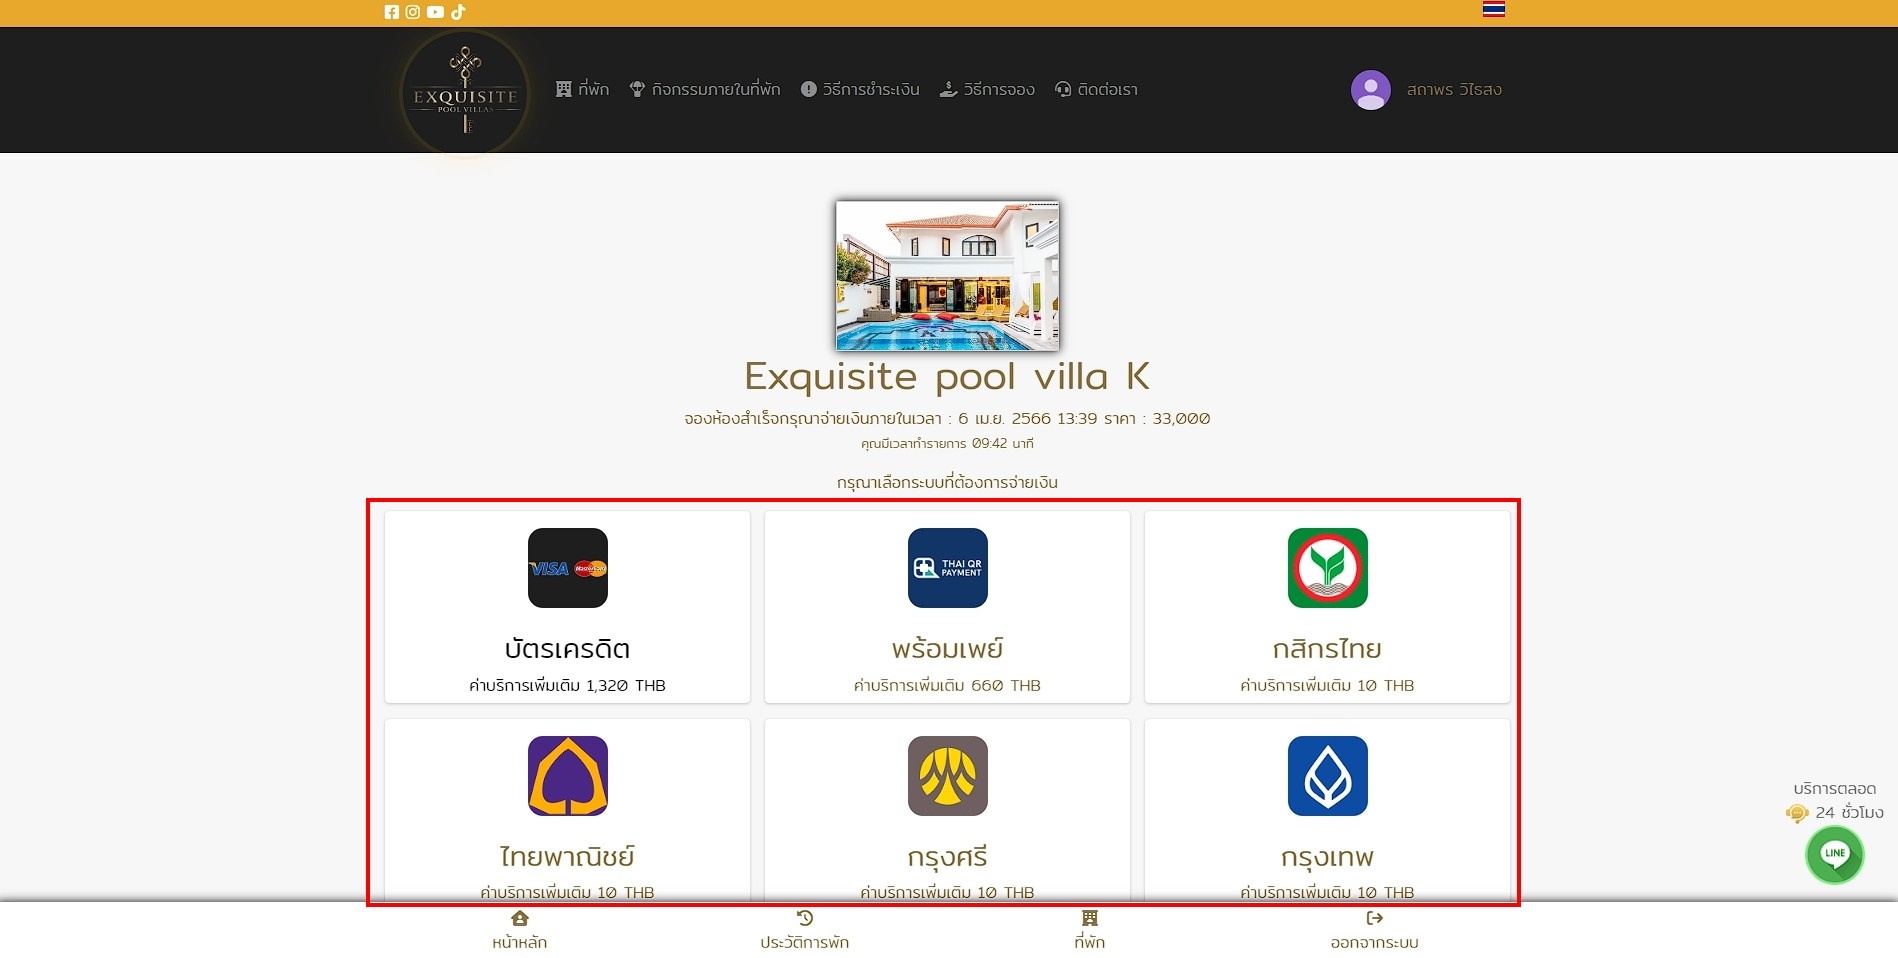This screenshot has height=958, width=1898.
Task: Open ที่พัก label in bottom bar
Action: (1089, 943)
